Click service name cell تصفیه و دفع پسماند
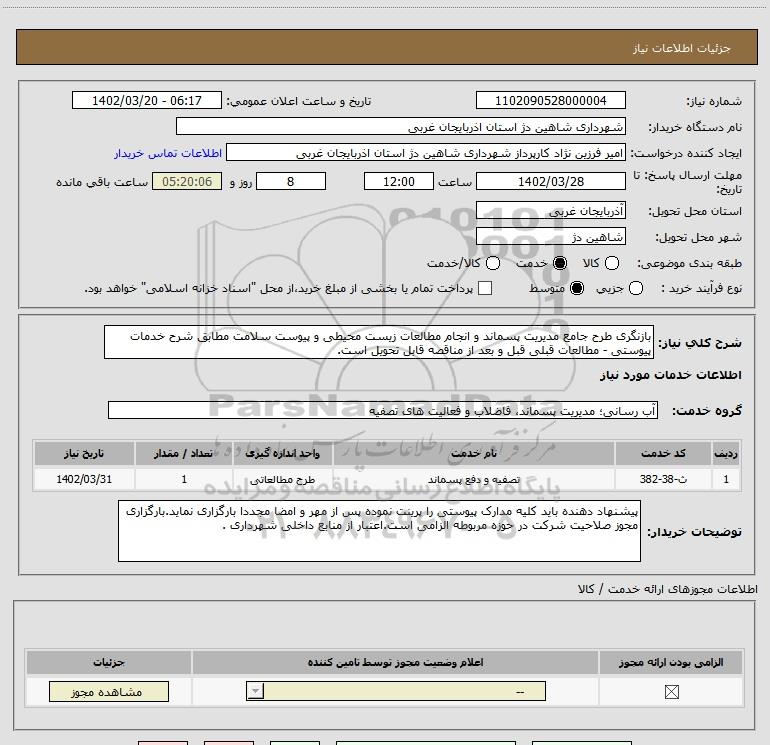This screenshot has height=745, width=770. click(x=474, y=479)
